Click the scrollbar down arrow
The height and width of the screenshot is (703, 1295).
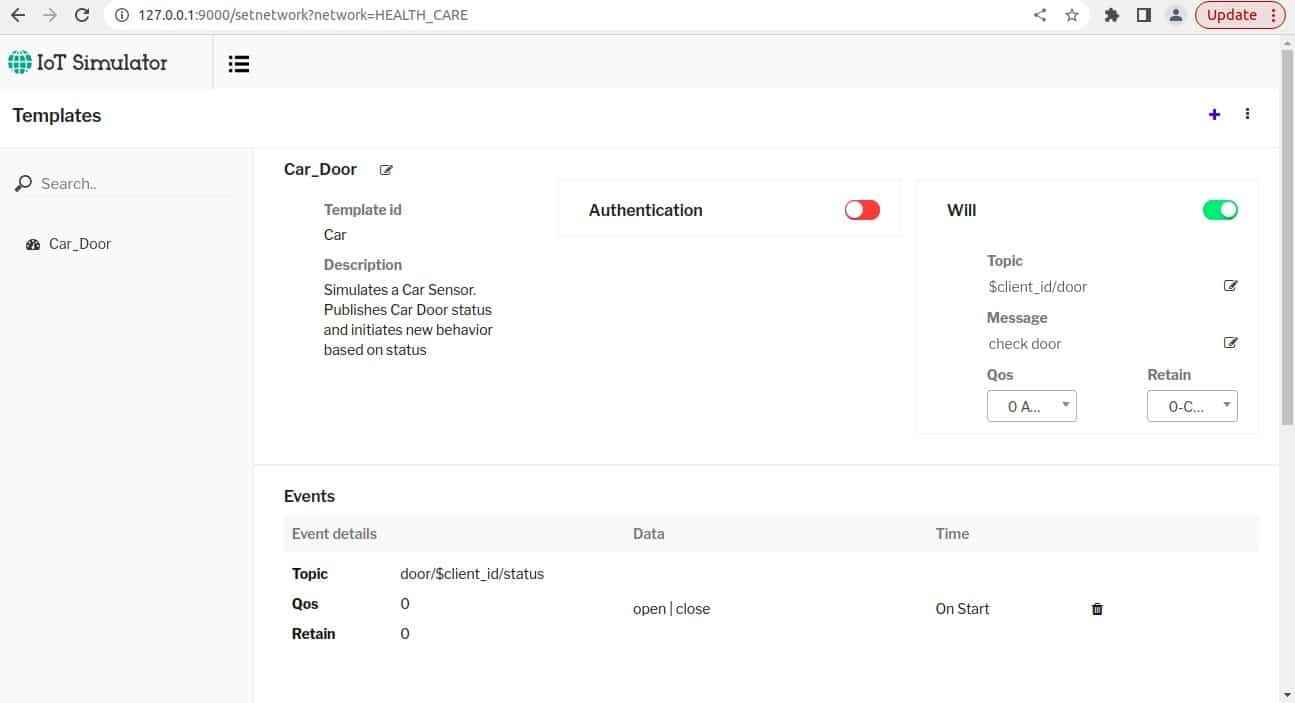tap(1287, 694)
